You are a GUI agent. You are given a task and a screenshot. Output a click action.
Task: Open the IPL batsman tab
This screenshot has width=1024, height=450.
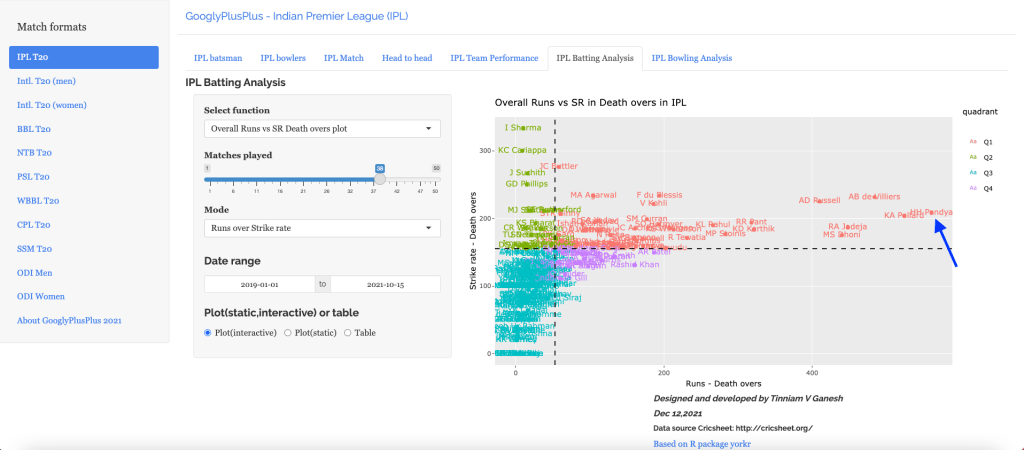coord(216,58)
